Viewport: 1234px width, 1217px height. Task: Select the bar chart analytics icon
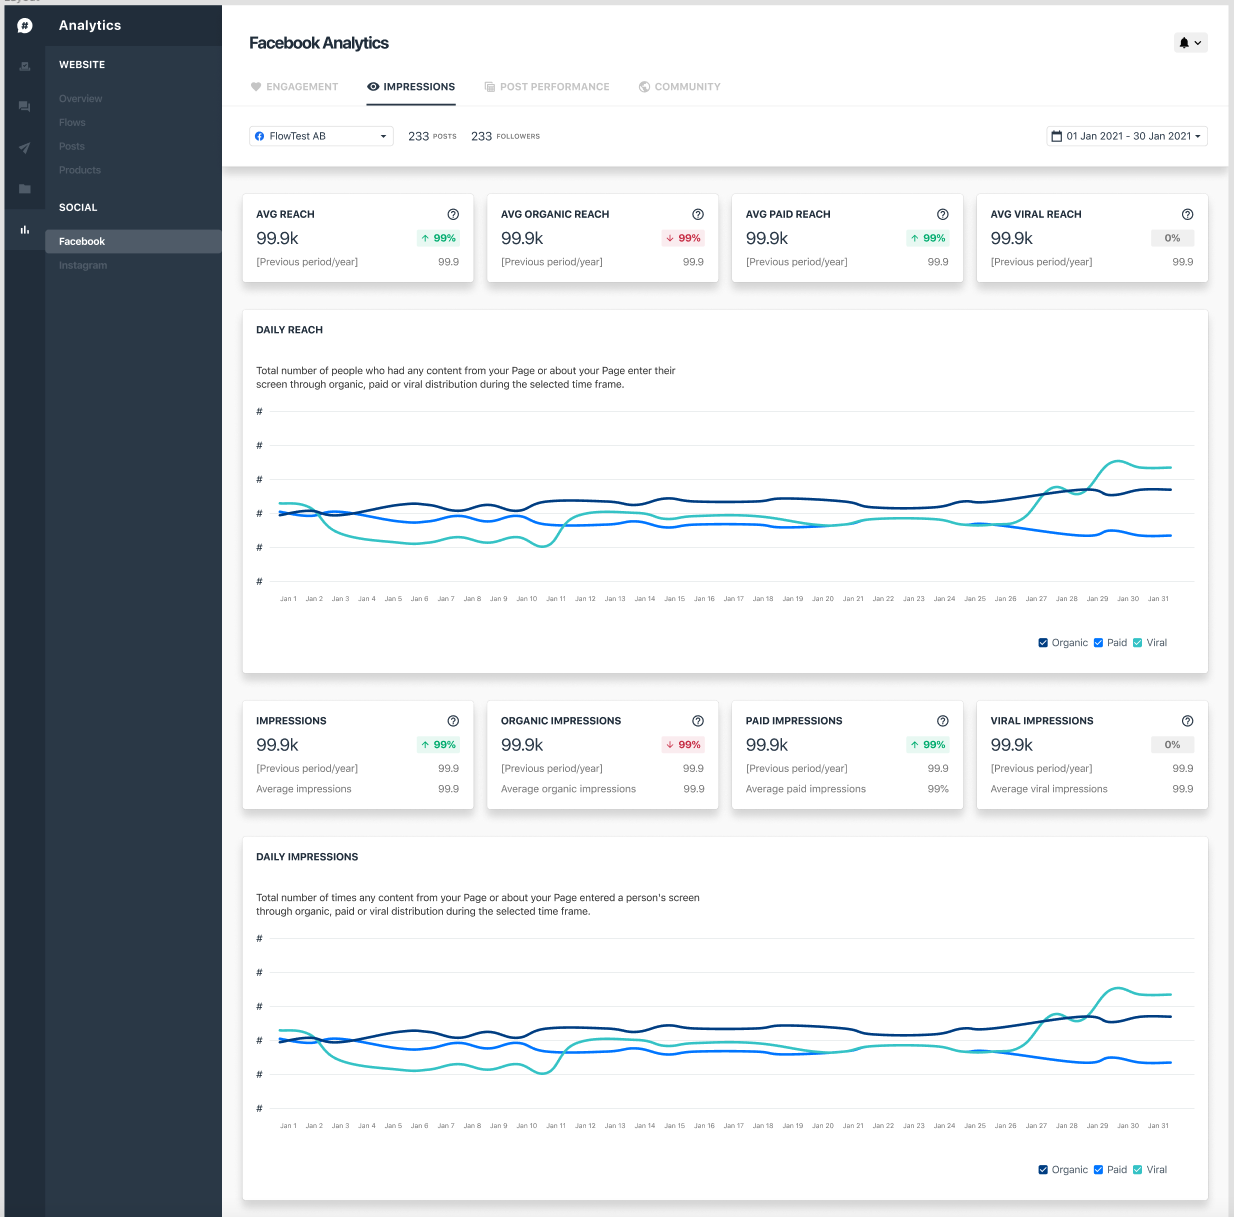click(25, 230)
